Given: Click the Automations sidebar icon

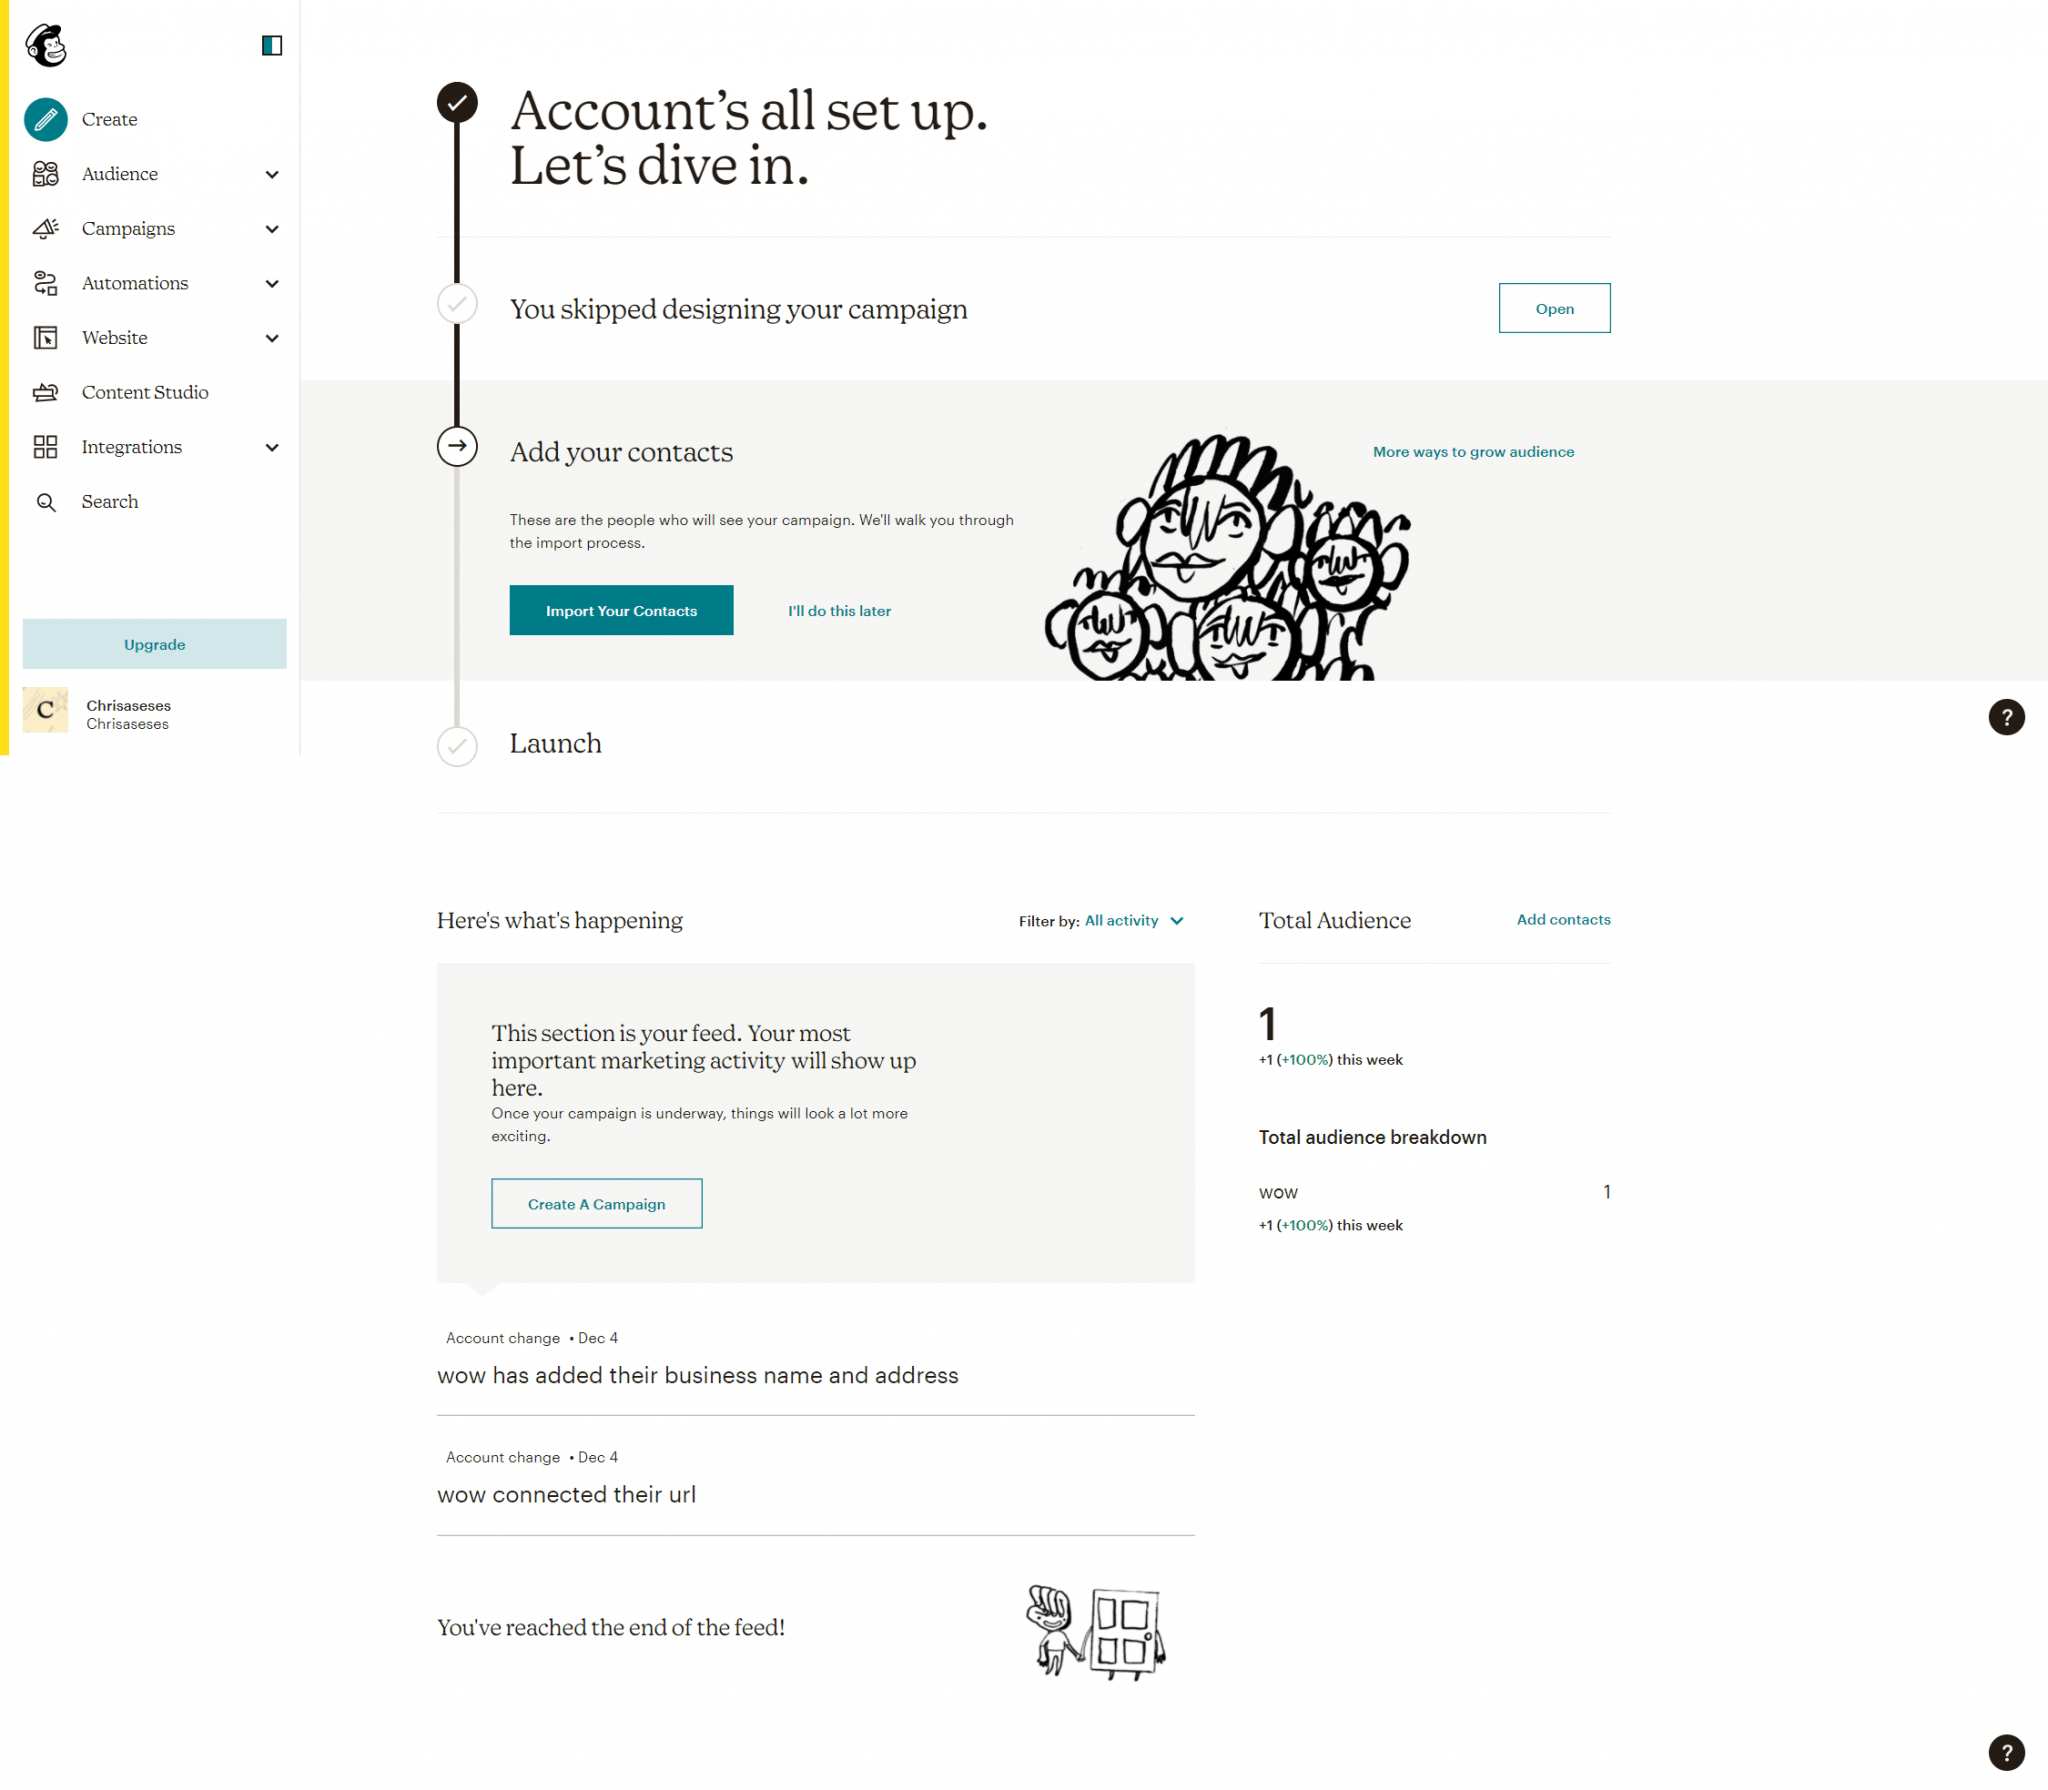Looking at the screenshot, I should pyautogui.click(x=45, y=282).
